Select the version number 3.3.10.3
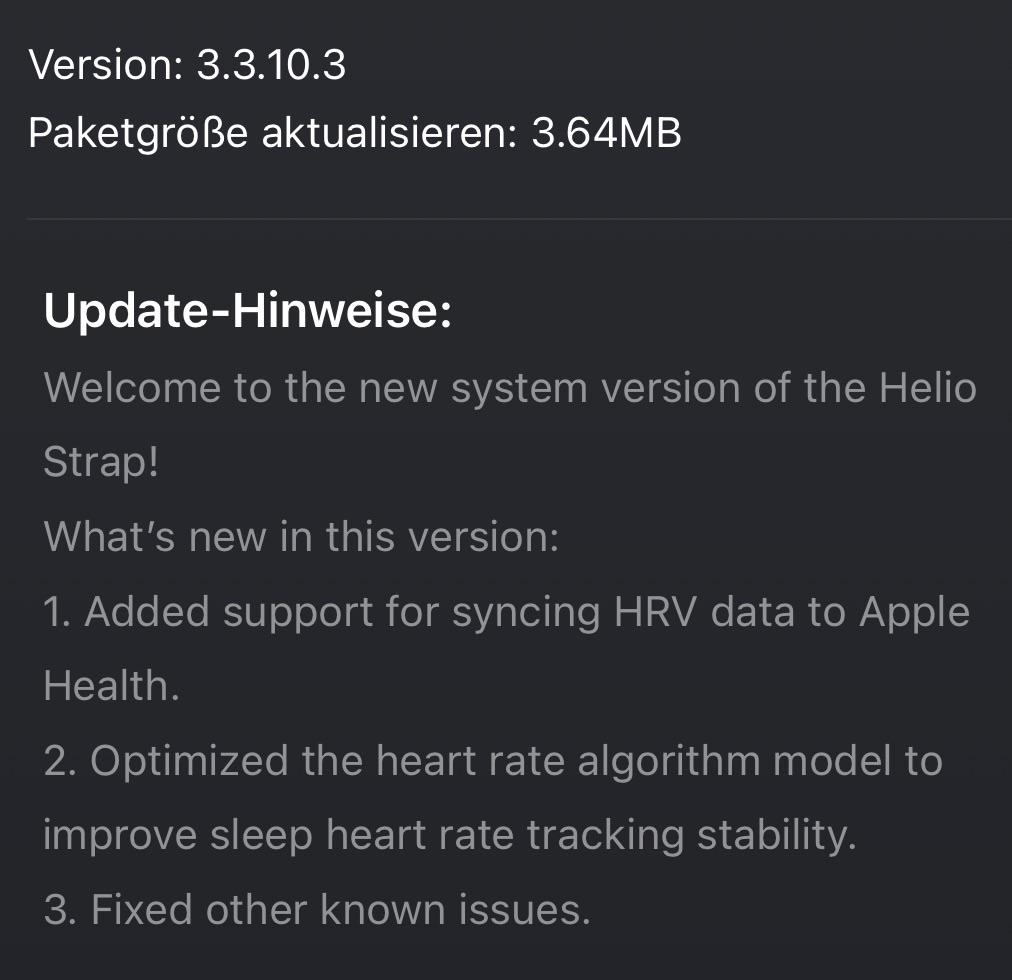 pyautogui.click(x=271, y=66)
